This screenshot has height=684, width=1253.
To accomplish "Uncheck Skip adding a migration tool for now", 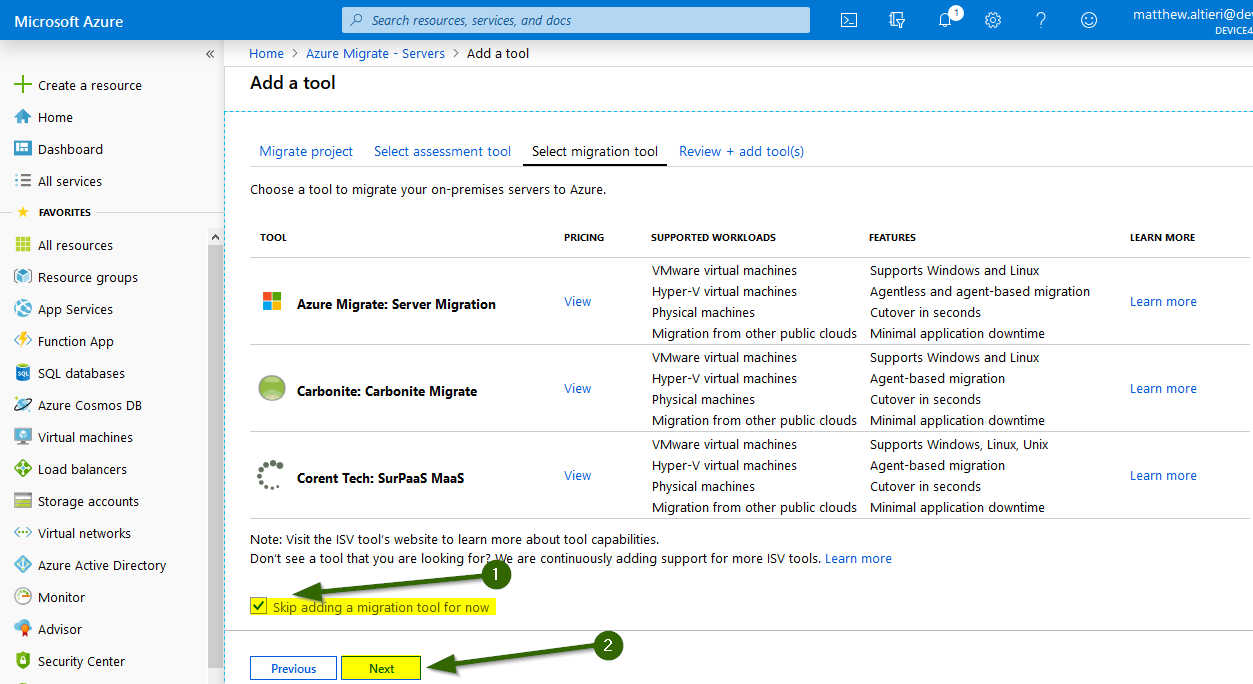I will click(x=259, y=605).
